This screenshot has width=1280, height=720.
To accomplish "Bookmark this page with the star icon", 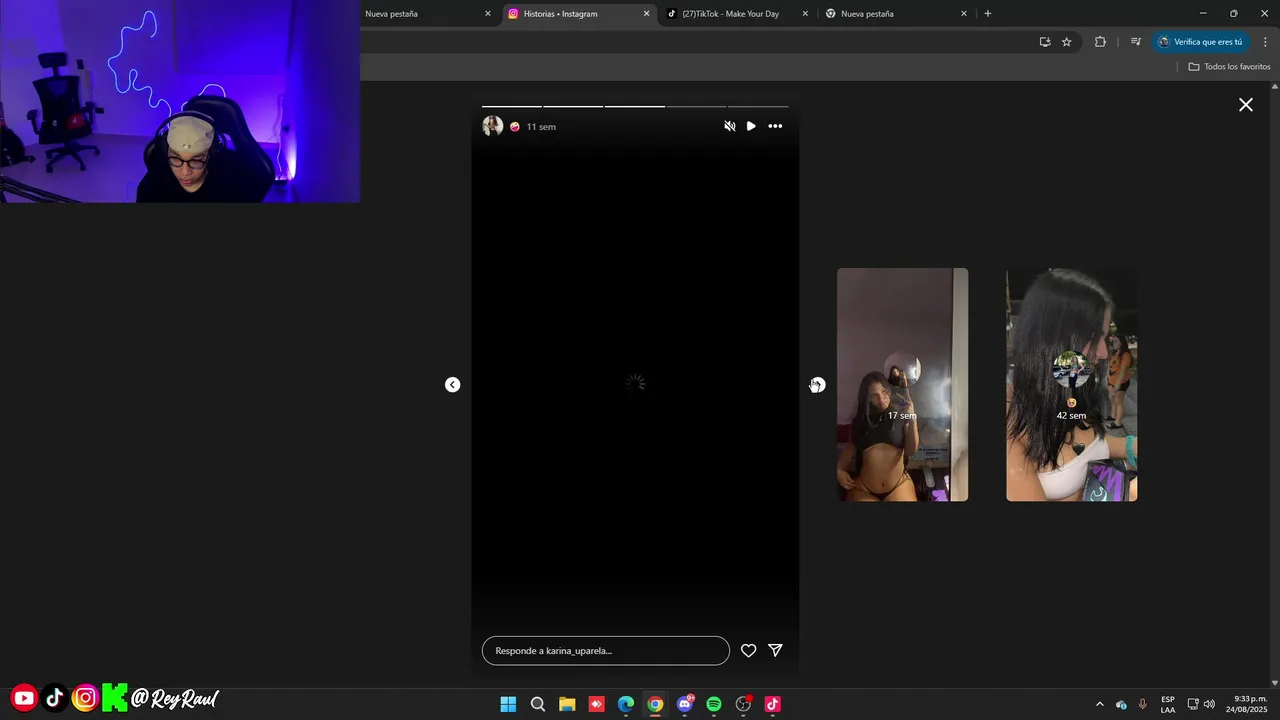I will pyautogui.click(x=1066, y=42).
